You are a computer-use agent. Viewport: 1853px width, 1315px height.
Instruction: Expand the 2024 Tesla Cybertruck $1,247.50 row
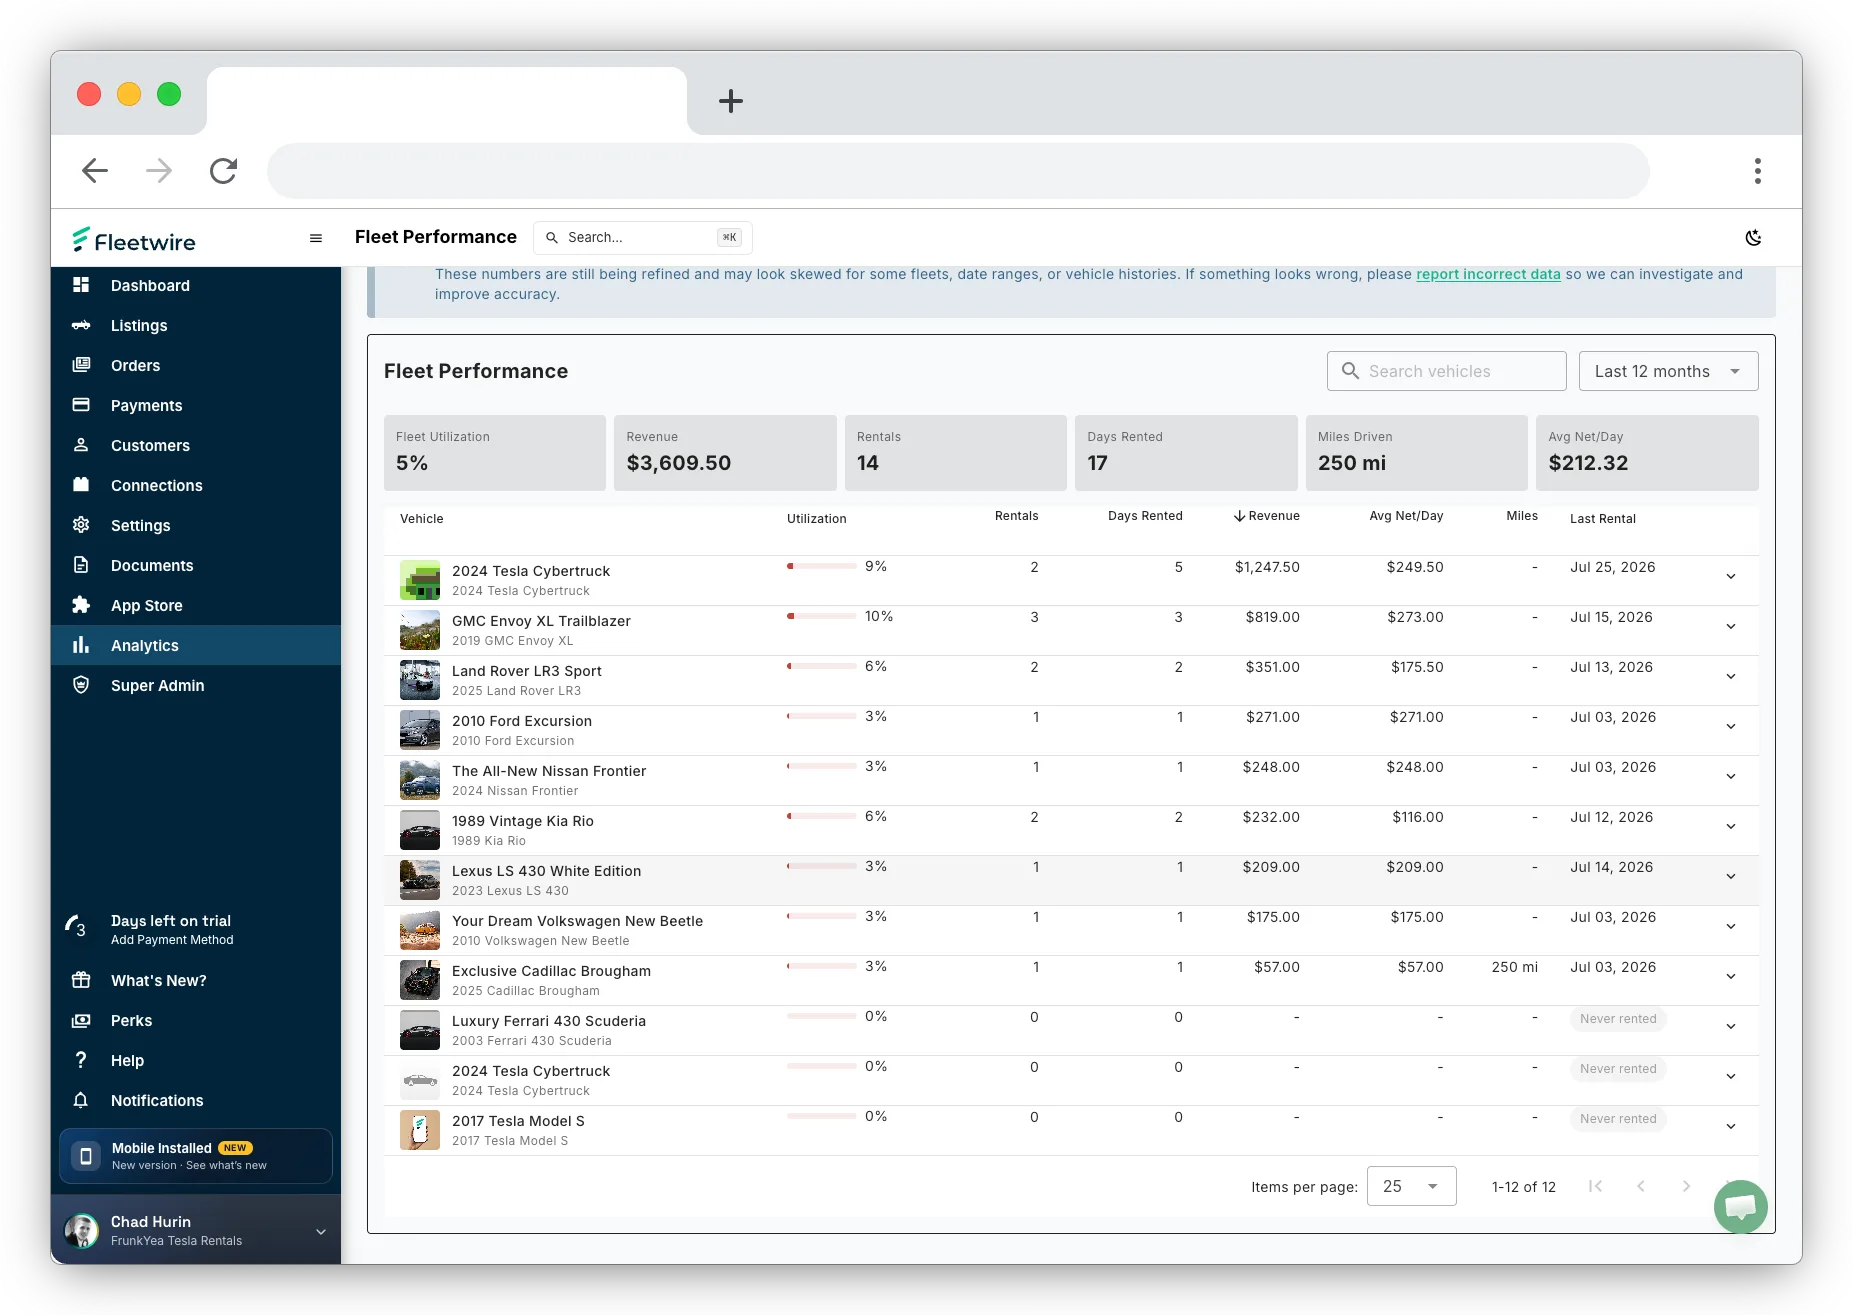1730,577
